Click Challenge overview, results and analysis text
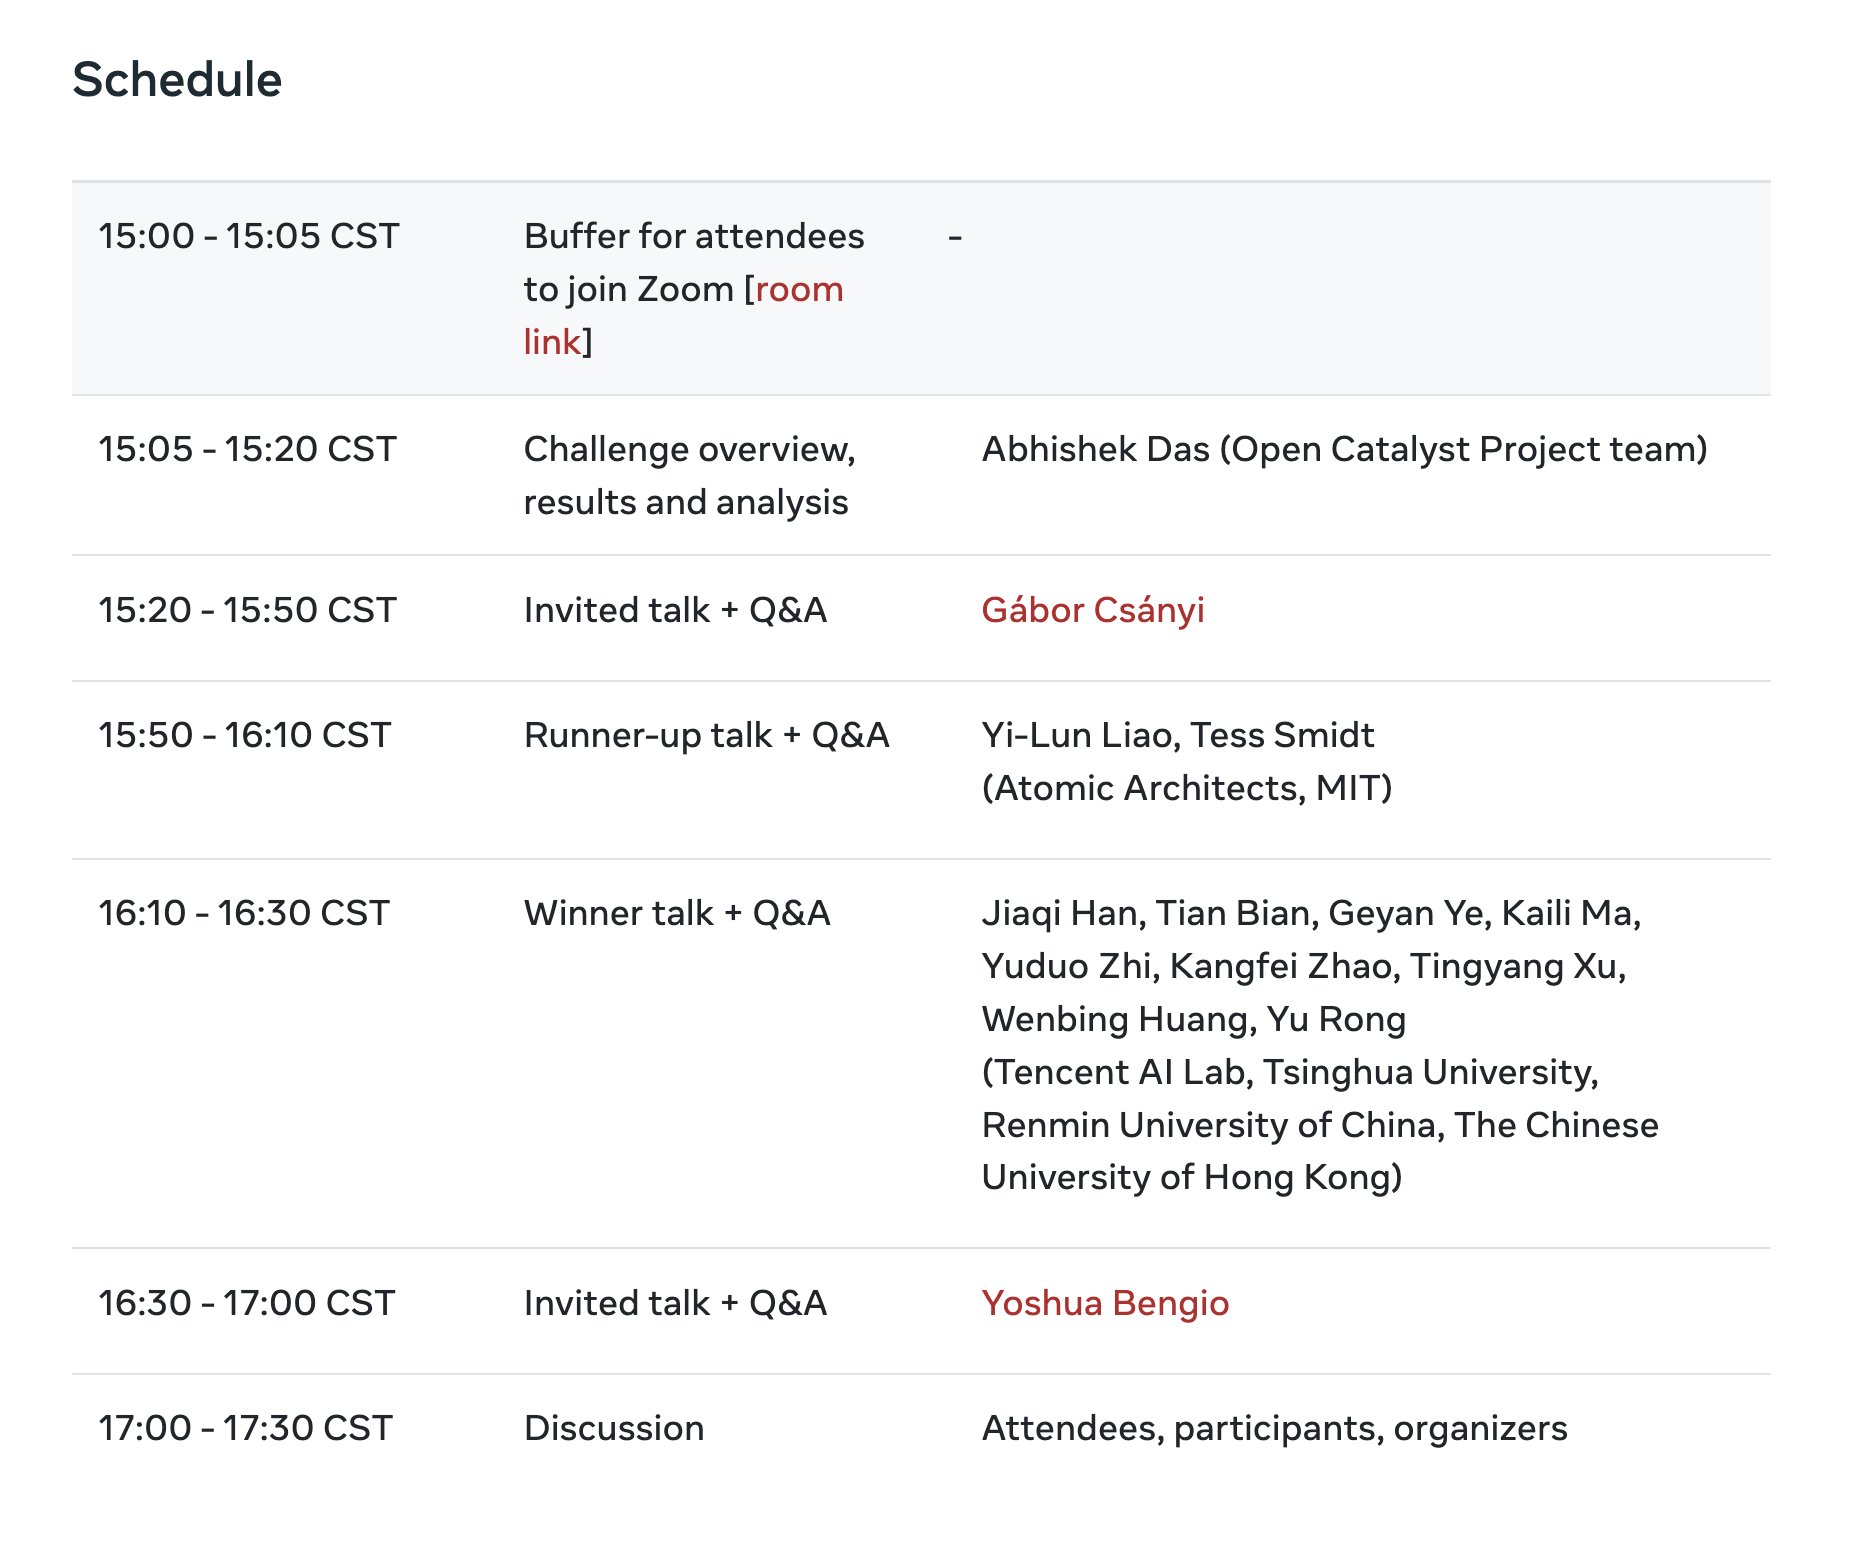This screenshot has height=1564, width=1856. pyautogui.click(x=690, y=476)
